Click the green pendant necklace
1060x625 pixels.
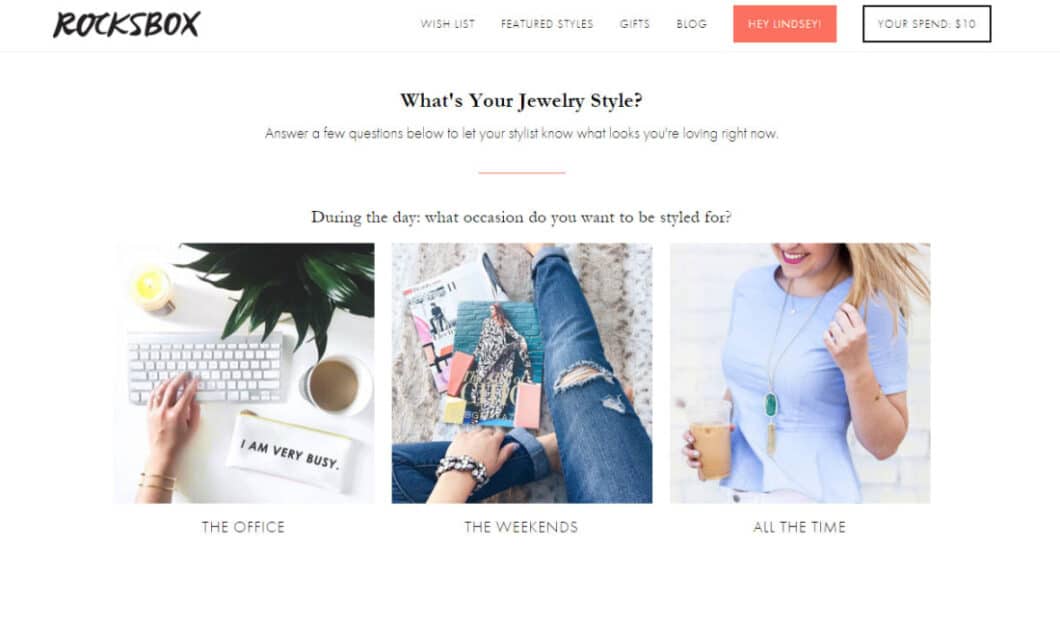[771, 406]
